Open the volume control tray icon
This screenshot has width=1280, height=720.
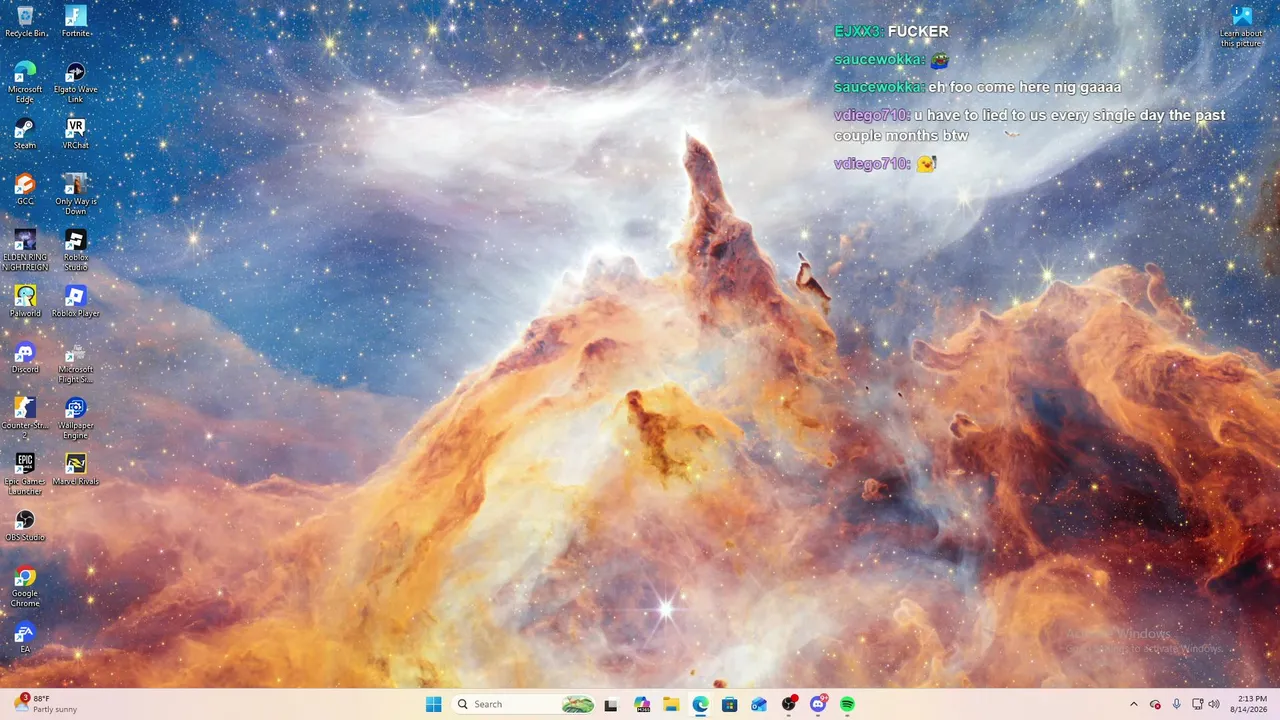(x=1214, y=704)
